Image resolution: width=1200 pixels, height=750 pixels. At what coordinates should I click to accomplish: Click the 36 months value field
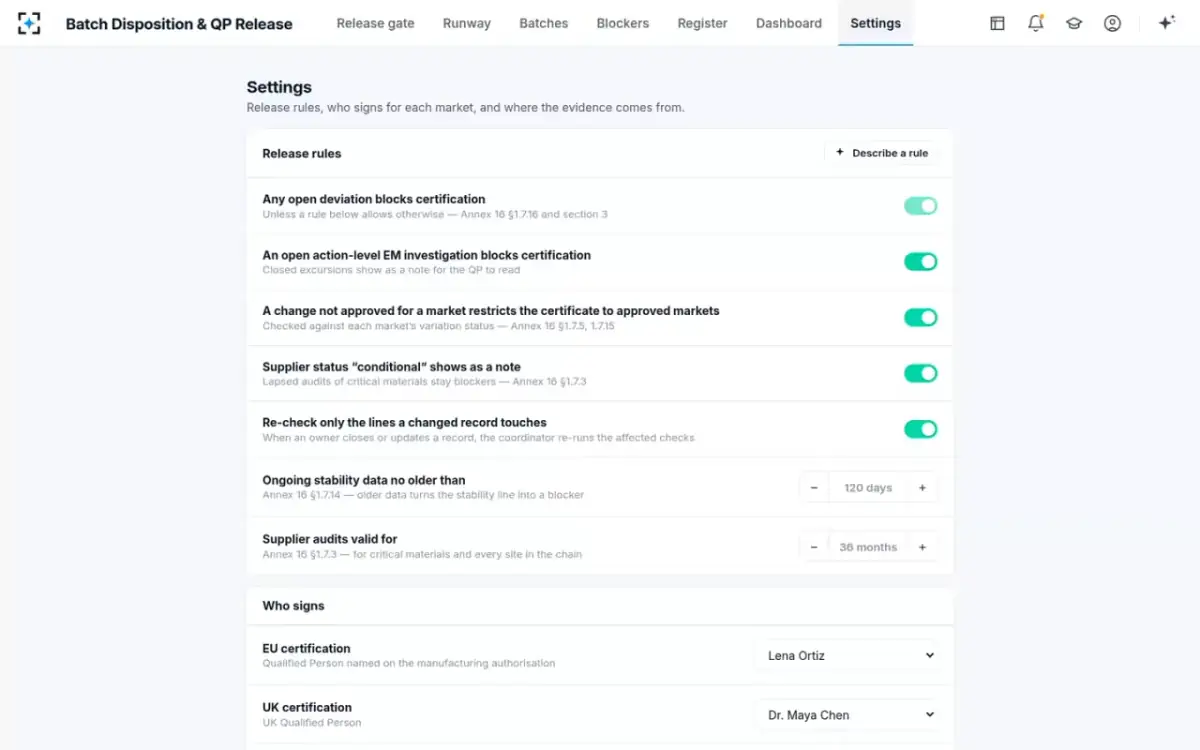(x=868, y=547)
